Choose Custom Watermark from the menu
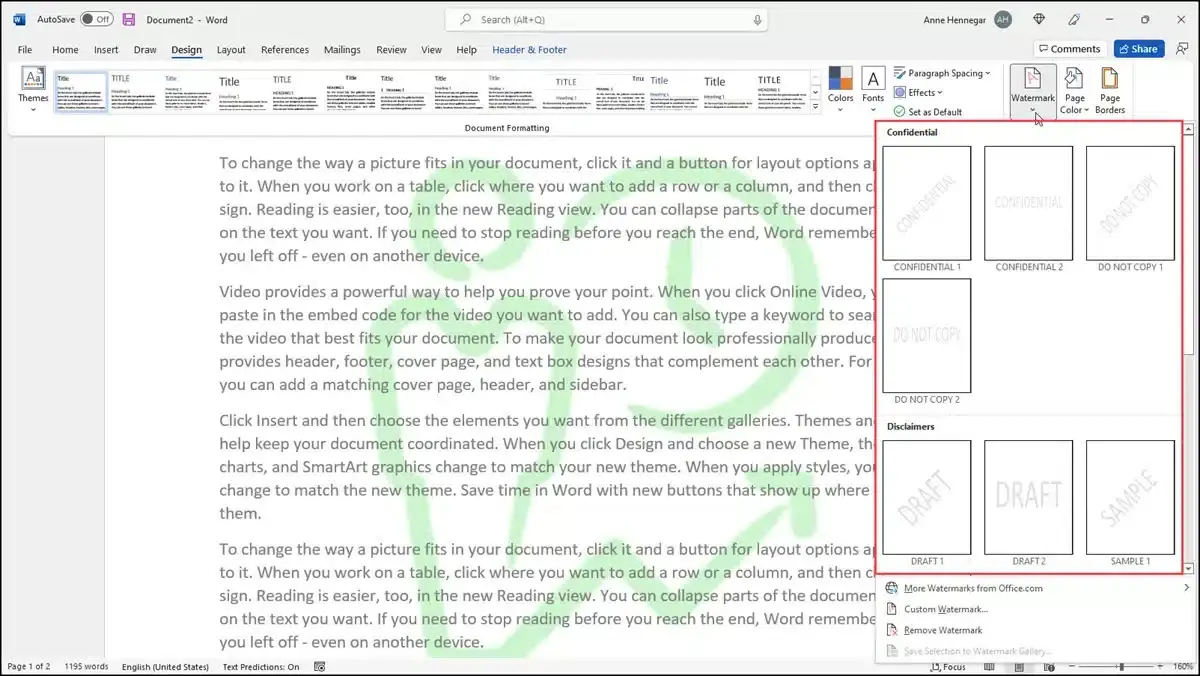 tap(945, 609)
